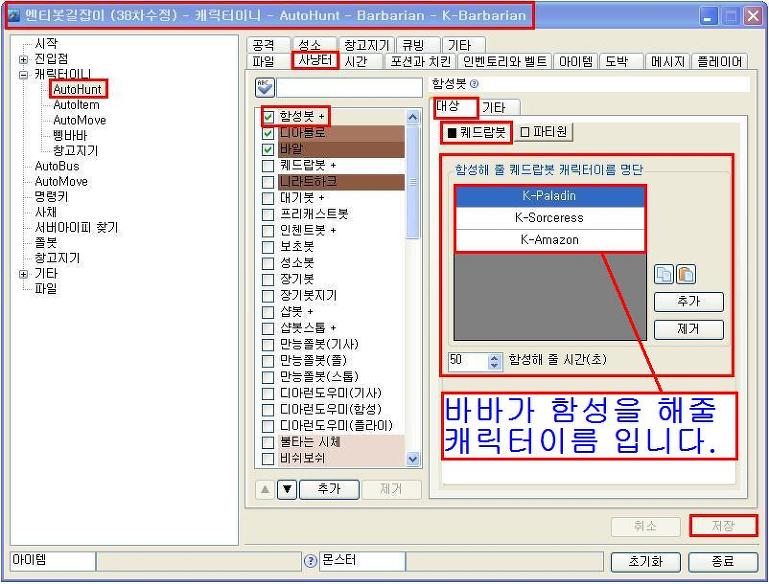Uncheck the 디아블로 checkbox
The height and width of the screenshot is (584, 769).
tap(268, 133)
